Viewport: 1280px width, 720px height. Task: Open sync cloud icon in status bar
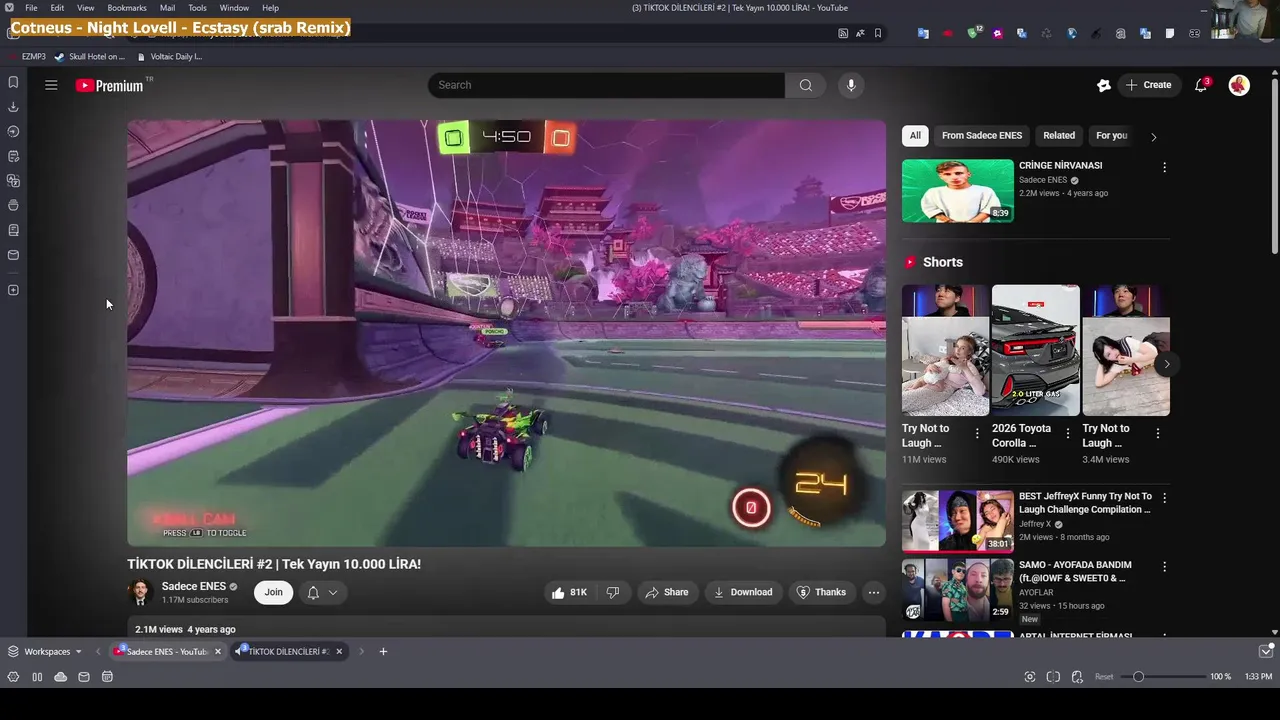[60, 677]
